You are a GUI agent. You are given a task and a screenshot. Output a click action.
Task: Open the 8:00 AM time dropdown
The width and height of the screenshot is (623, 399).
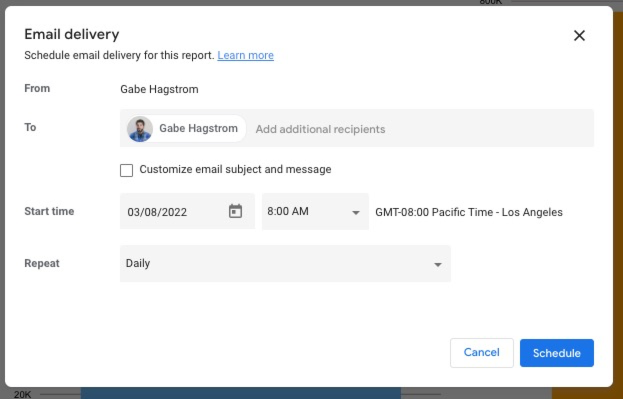coord(315,211)
